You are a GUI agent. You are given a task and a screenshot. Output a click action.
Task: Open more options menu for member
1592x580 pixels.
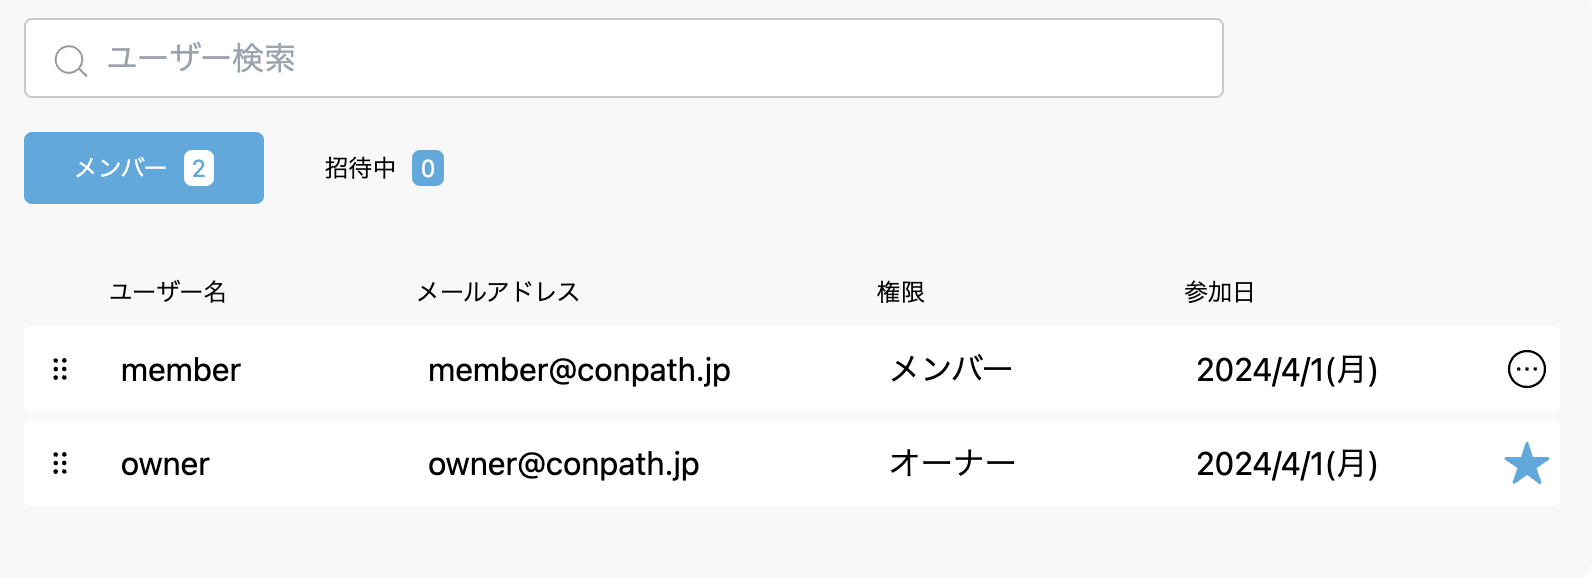pos(1526,369)
